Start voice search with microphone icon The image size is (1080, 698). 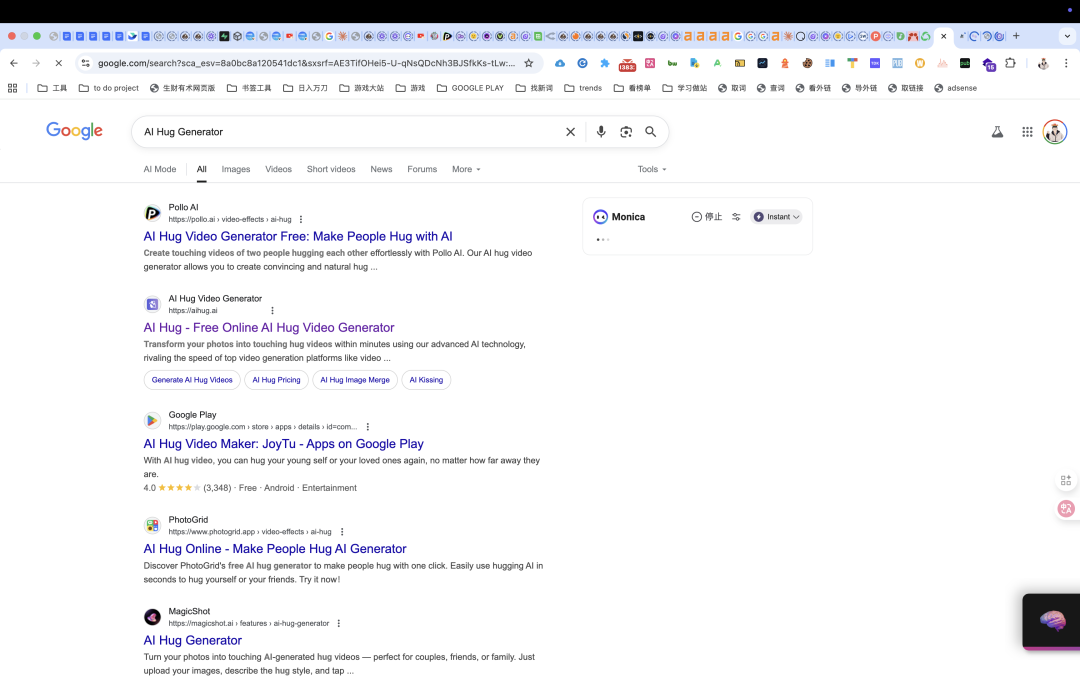[x=601, y=132]
